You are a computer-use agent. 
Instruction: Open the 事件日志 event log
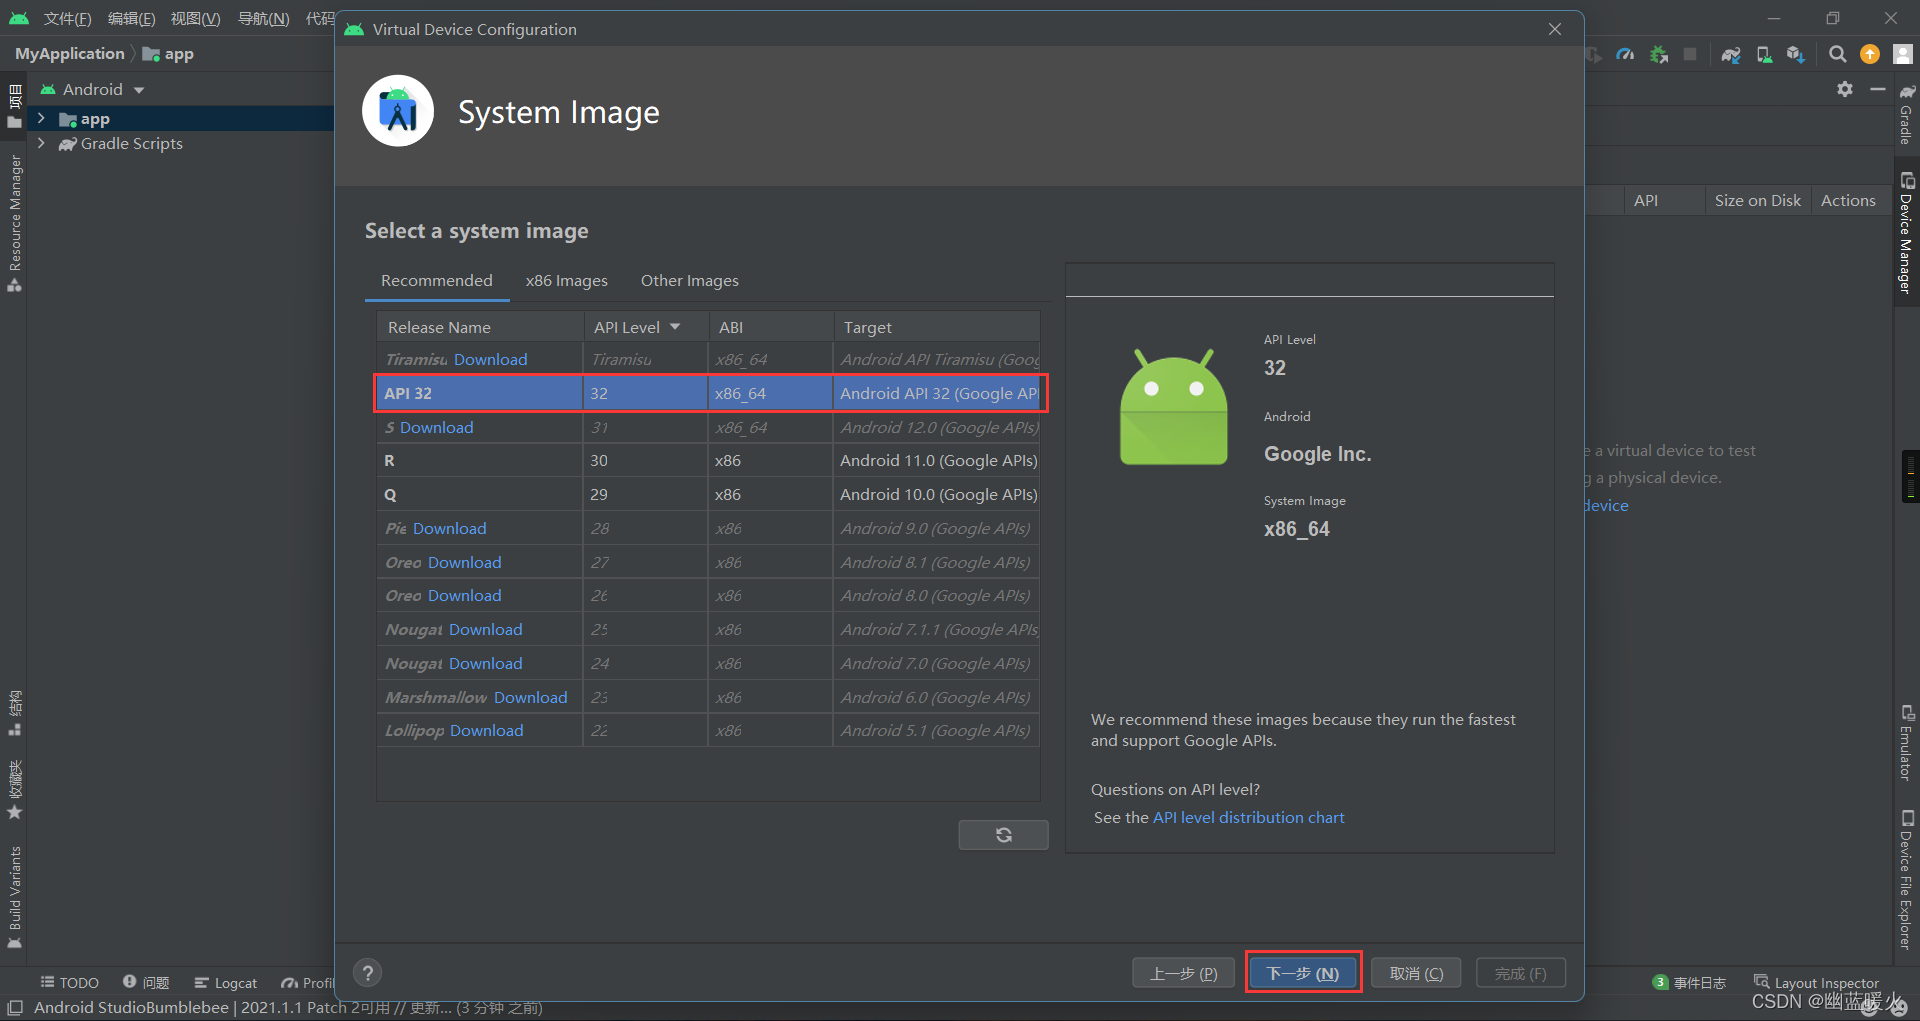pos(1689,983)
